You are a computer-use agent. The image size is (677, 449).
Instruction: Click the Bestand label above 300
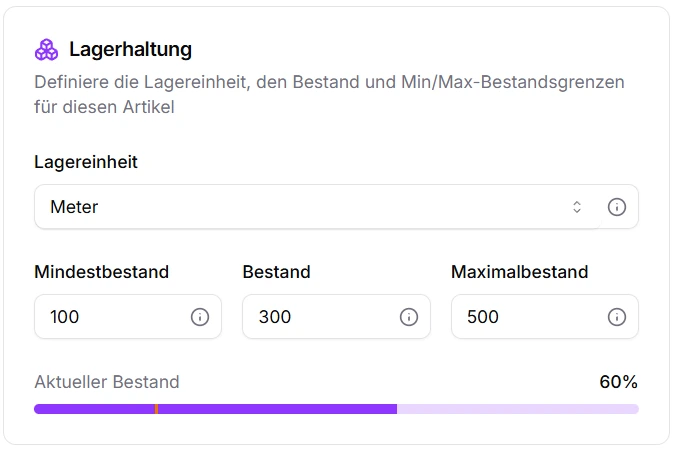[x=276, y=272]
